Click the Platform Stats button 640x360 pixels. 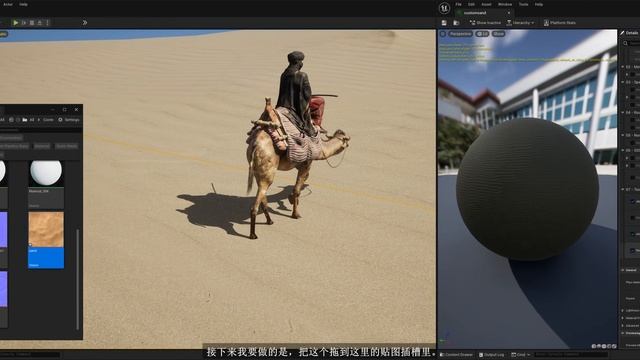click(x=560, y=23)
